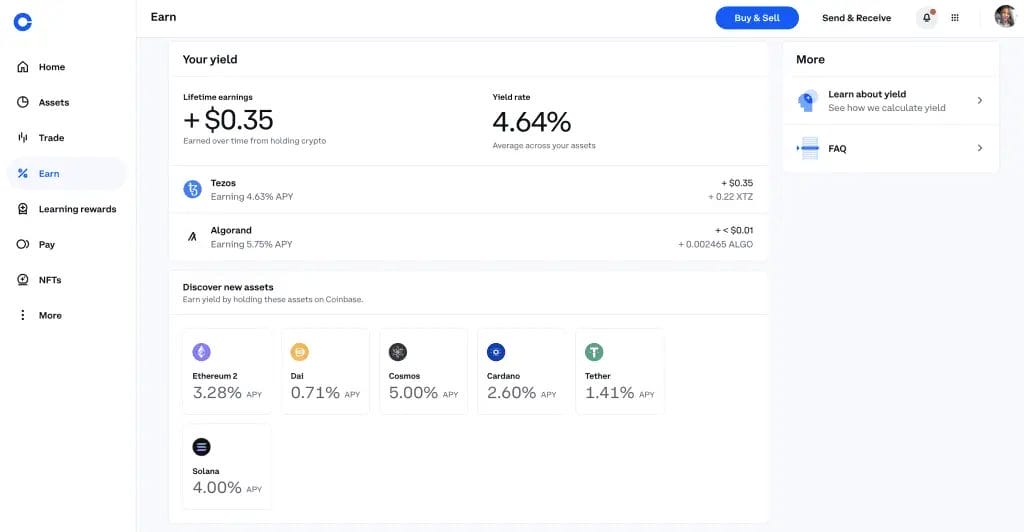
Task: Click the Cosmos coin icon
Action: coord(398,352)
